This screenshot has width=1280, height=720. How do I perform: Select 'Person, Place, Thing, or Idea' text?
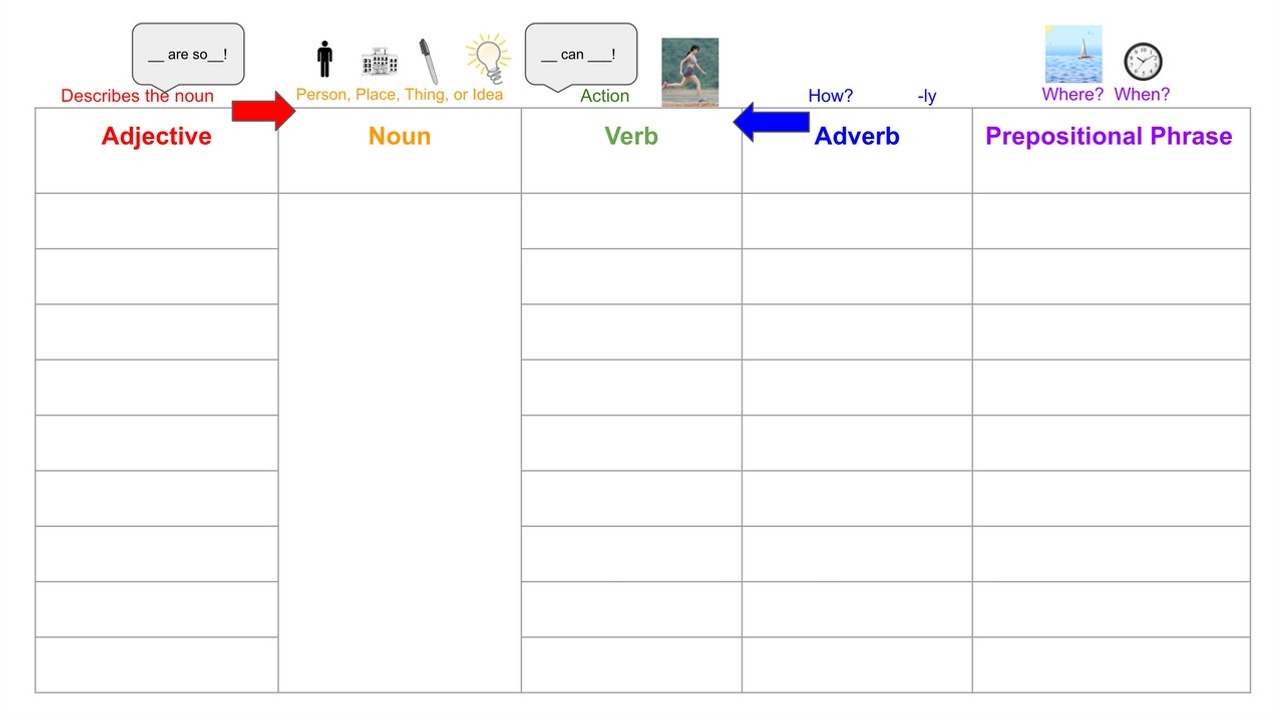(399, 95)
